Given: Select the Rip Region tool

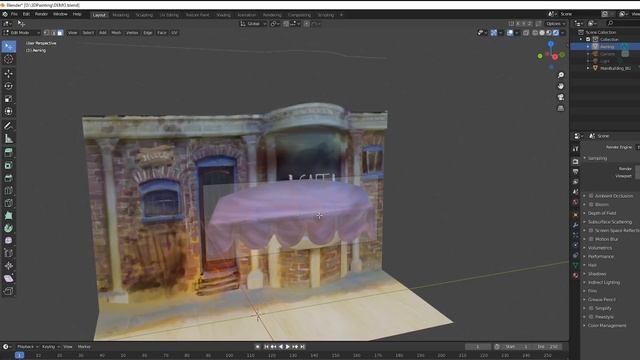Looking at the screenshot, I should [x=9, y=291].
